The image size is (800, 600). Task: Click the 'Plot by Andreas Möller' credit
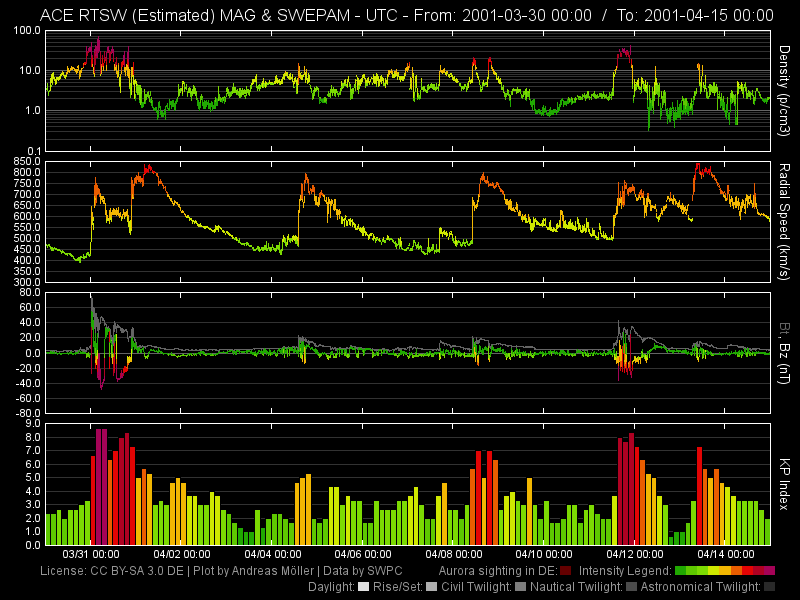tap(253, 570)
